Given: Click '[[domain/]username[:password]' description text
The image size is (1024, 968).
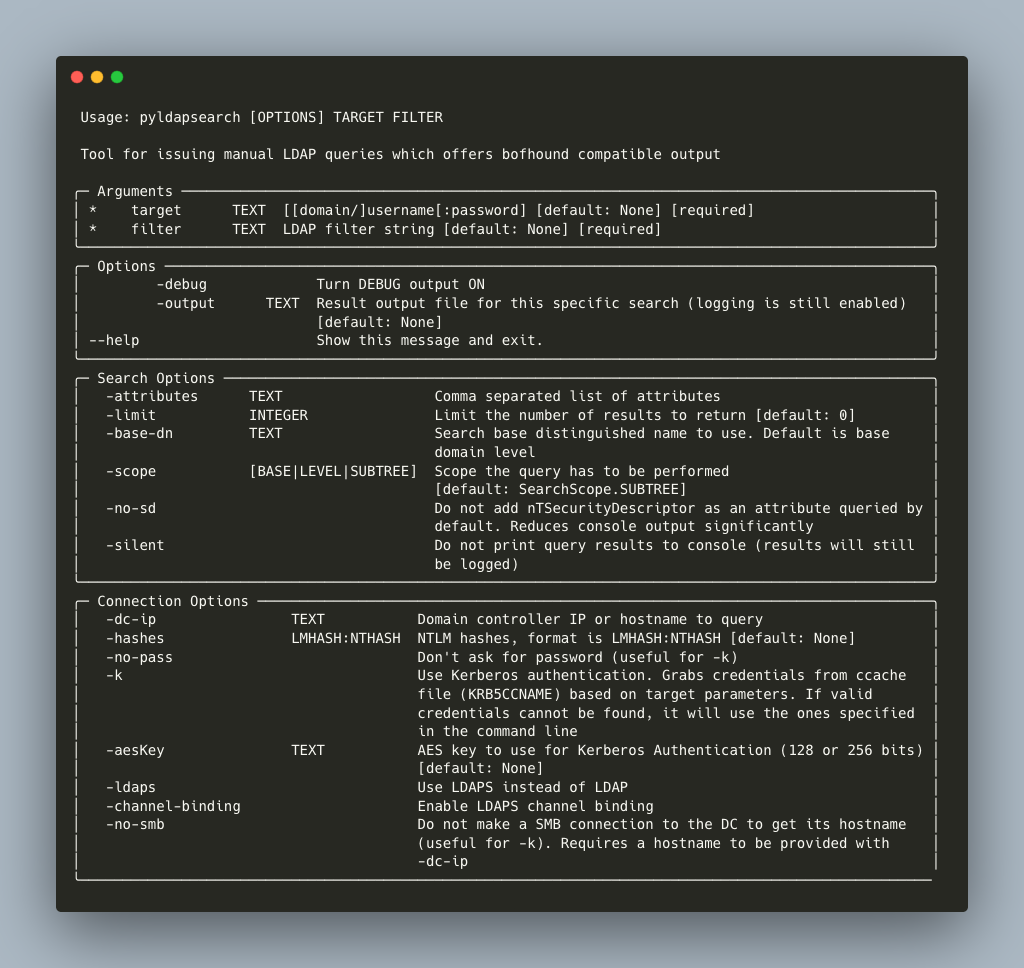Looking at the screenshot, I should tap(405, 210).
